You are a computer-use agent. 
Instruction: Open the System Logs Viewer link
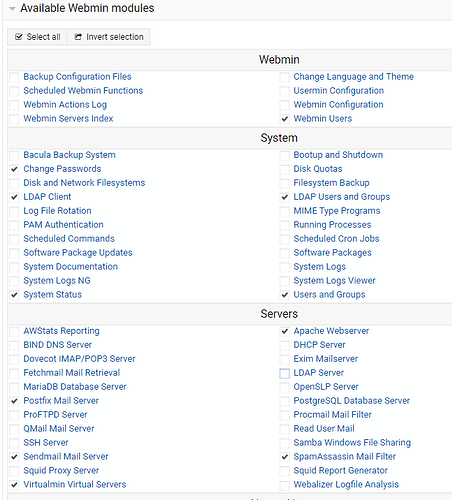click(334, 281)
